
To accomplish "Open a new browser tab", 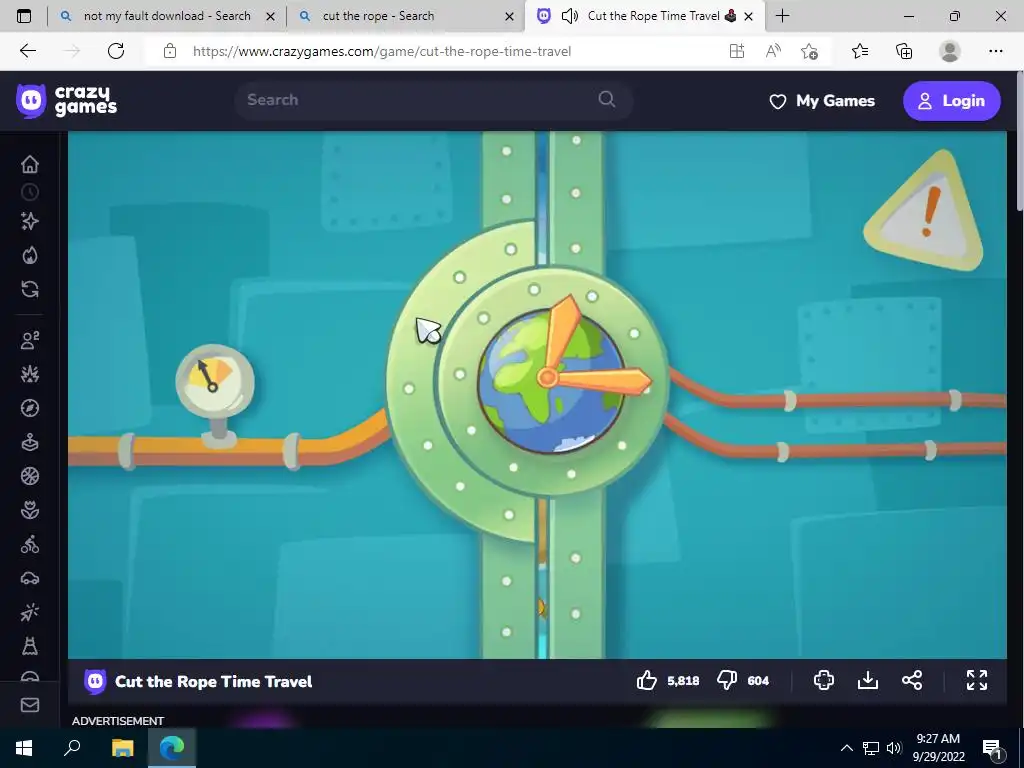I will pyautogui.click(x=782, y=16).
